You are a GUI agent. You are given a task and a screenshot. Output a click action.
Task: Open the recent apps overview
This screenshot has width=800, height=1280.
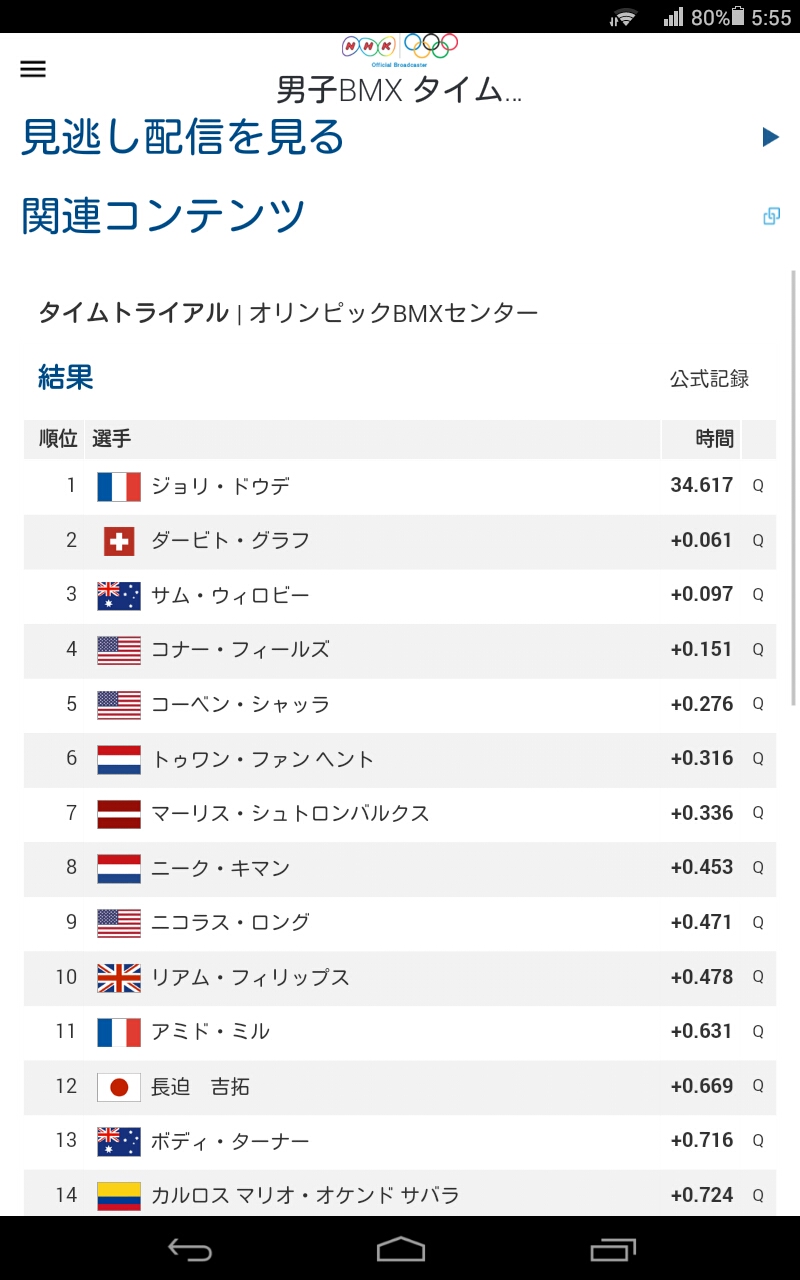pyautogui.click(x=612, y=1249)
